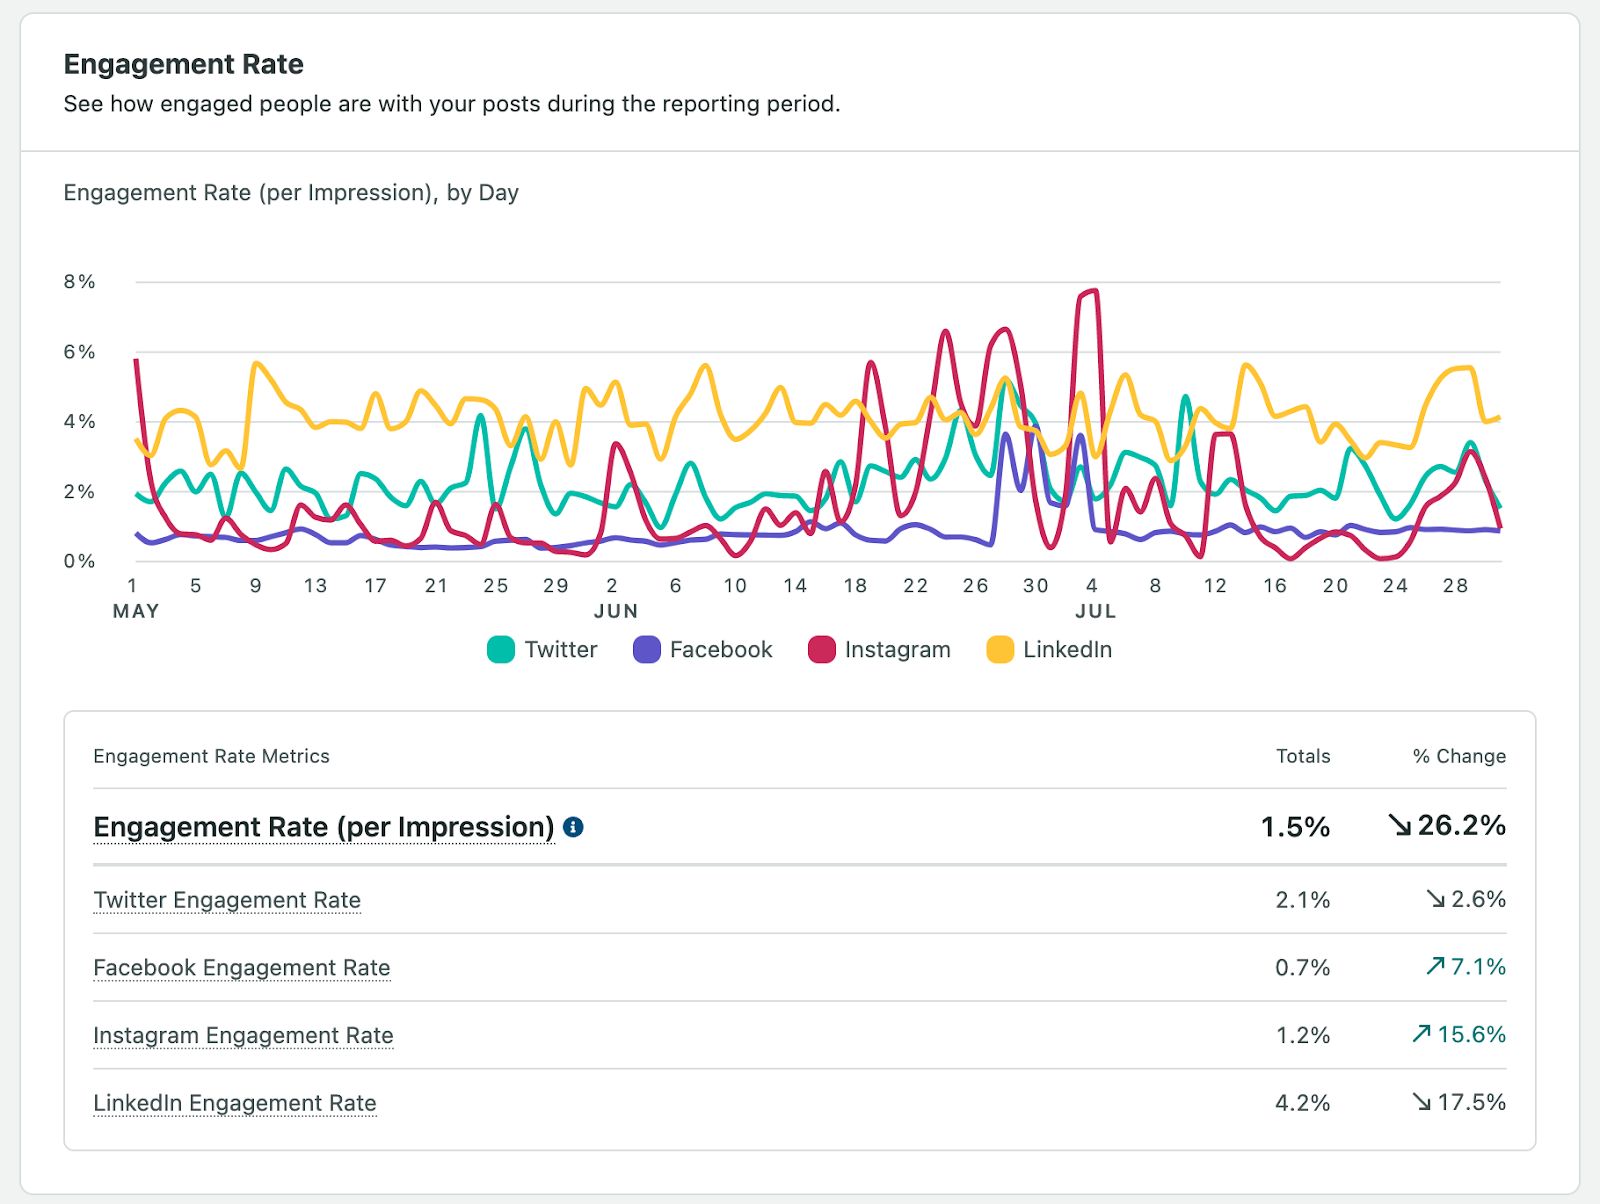Screen dimensions: 1600x1204
Task: Click the down arrow beside Twitter 2.6%
Action: pos(1436,899)
